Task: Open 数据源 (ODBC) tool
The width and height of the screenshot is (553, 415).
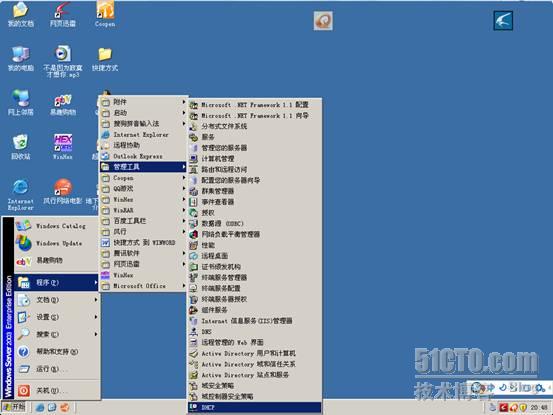Action: [255, 224]
